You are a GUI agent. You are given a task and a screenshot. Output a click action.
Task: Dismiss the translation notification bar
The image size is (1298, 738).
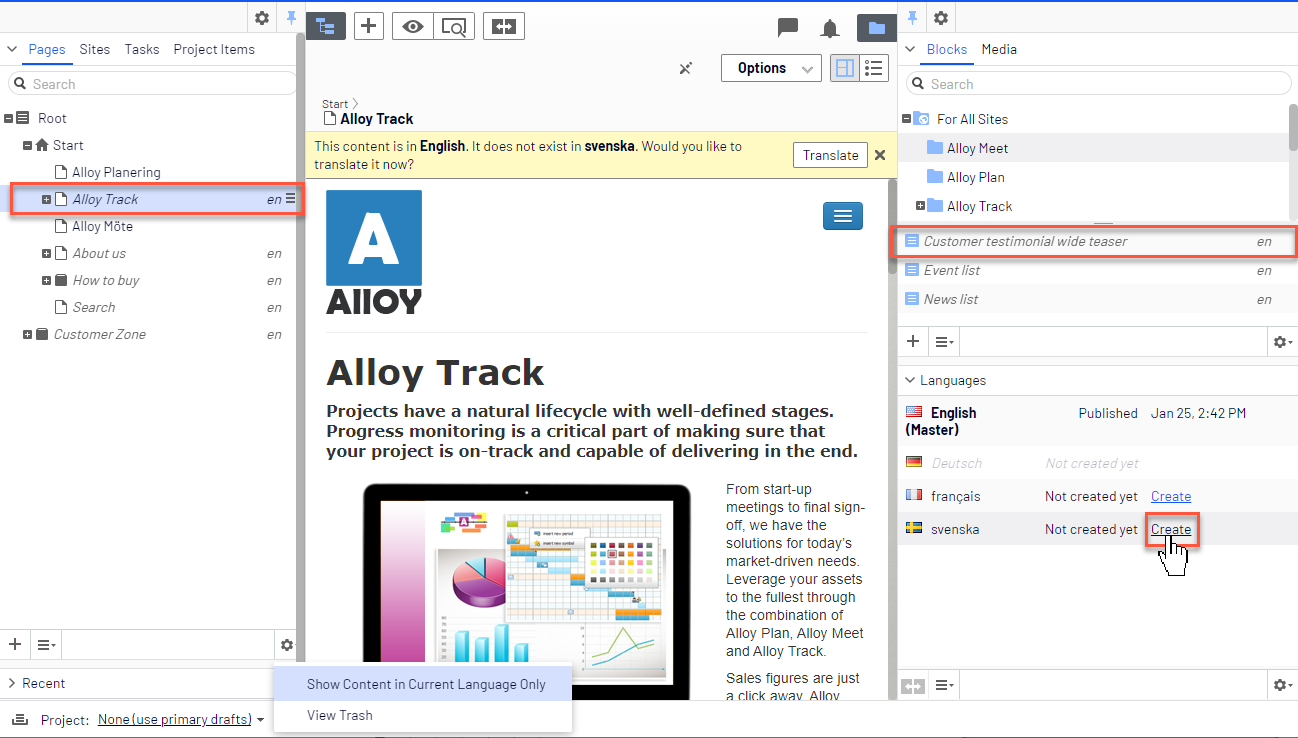point(880,155)
